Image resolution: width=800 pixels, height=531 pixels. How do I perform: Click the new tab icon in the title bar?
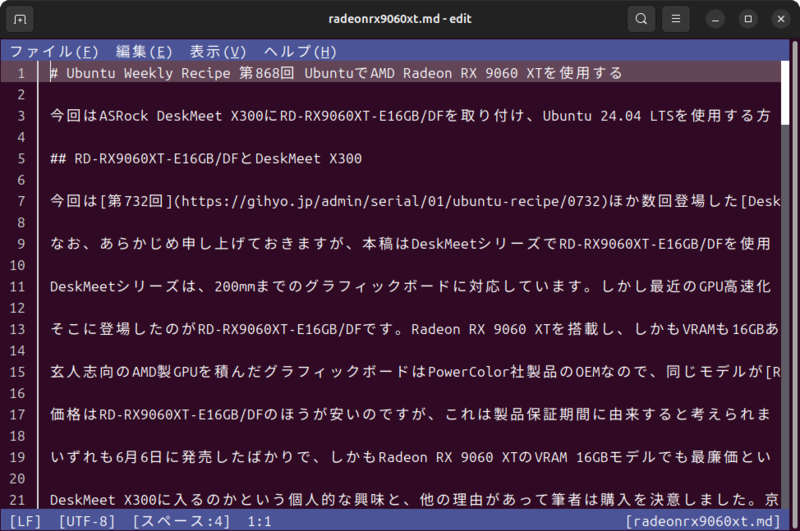[21, 19]
